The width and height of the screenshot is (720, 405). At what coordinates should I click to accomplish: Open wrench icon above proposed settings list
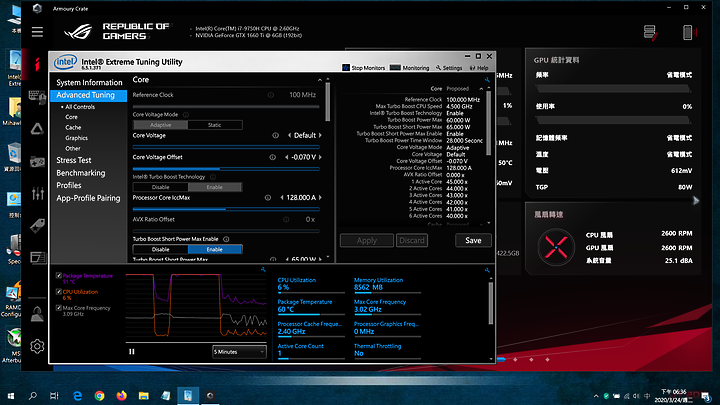487,80
